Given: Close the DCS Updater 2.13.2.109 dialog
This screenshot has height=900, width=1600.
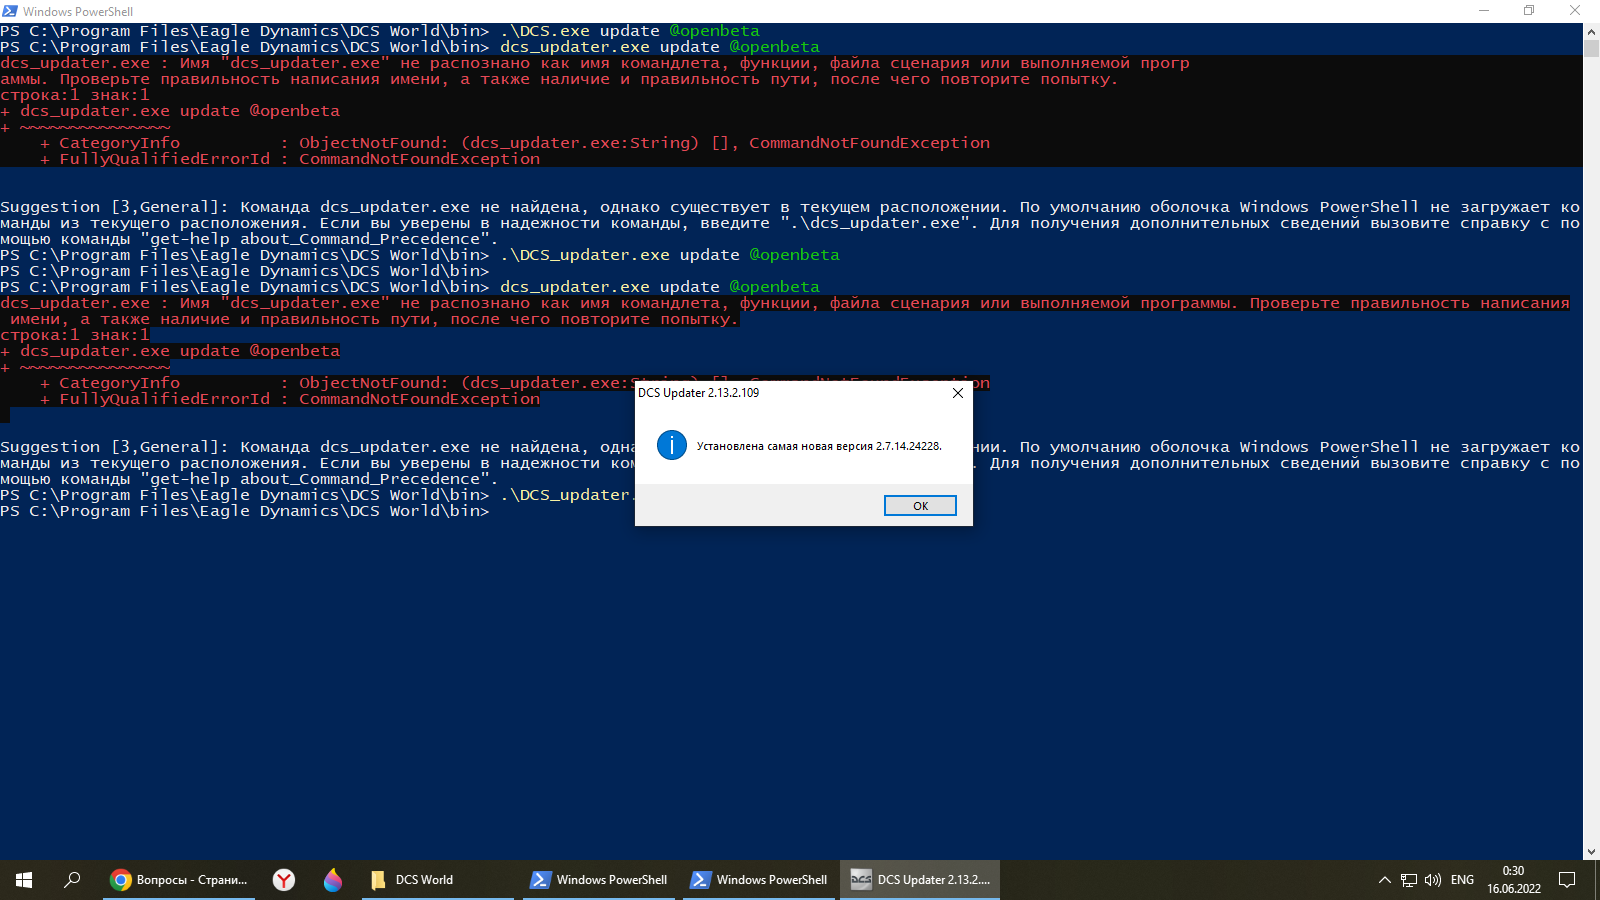Looking at the screenshot, I should click(x=958, y=393).
